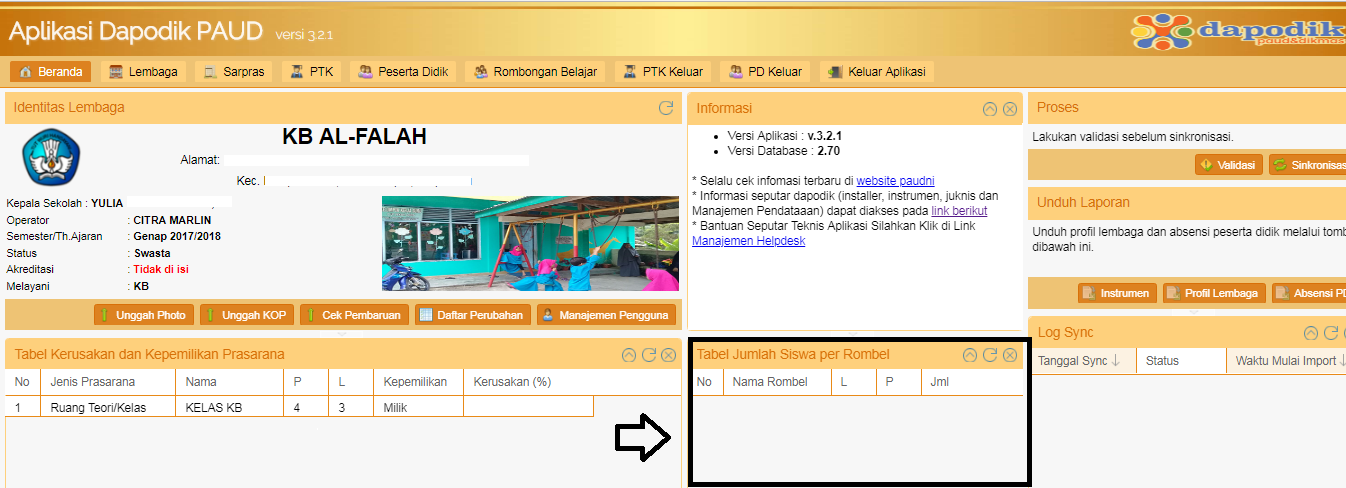
Task: Open Manajemen Pengguna
Action: (606, 315)
